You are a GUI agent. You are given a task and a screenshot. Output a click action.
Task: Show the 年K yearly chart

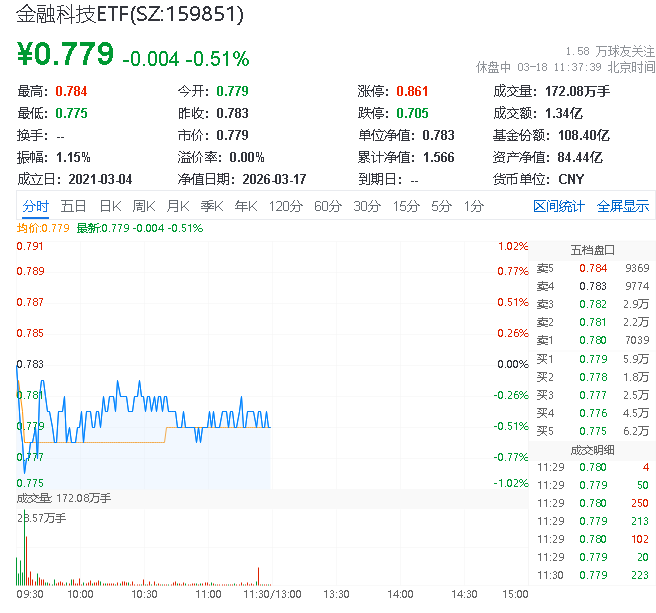(x=246, y=206)
